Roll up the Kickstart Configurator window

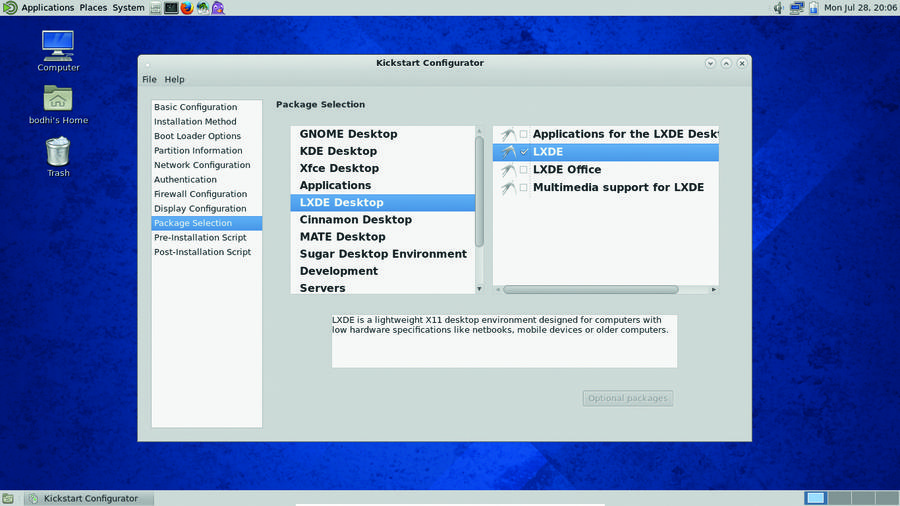[710, 63]
